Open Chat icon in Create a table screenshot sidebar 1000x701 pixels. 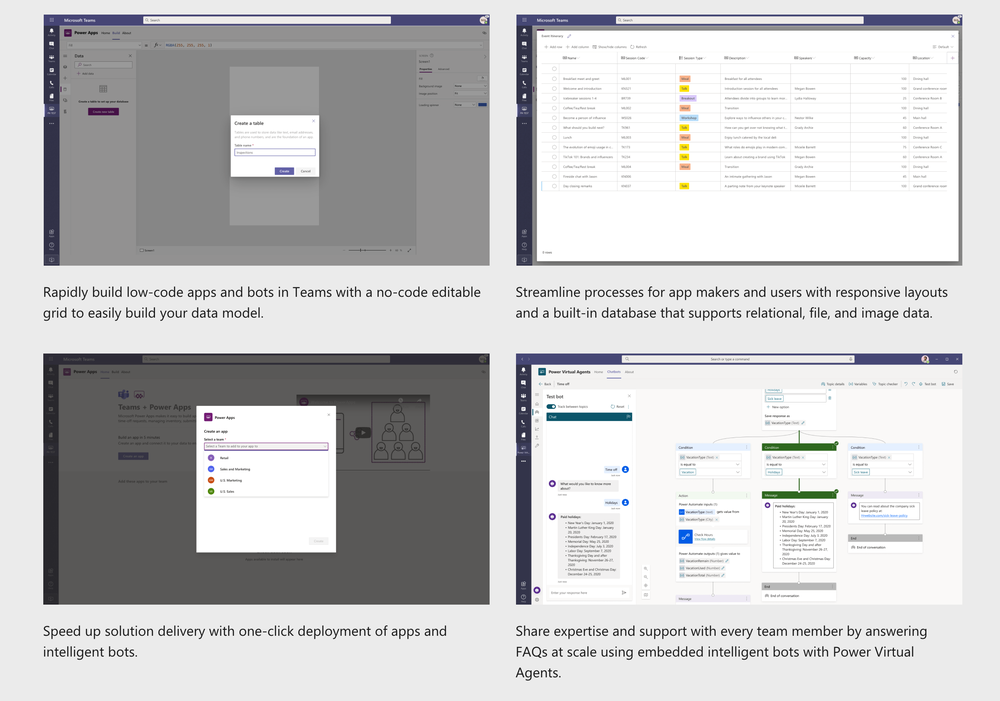coord(52,44)
